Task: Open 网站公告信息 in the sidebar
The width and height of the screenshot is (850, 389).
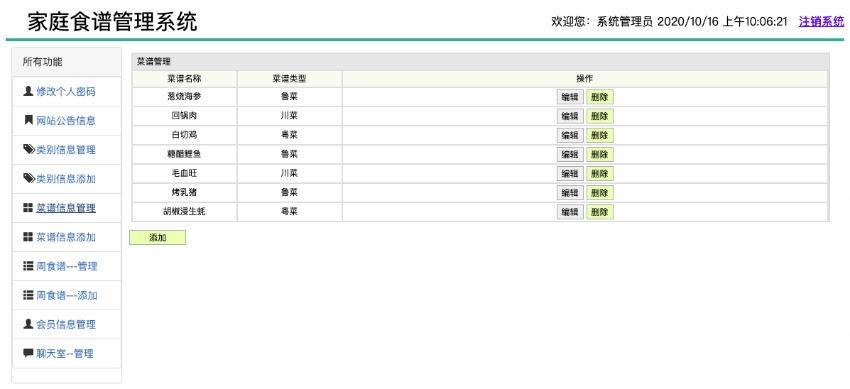Action: coord(66,121)
